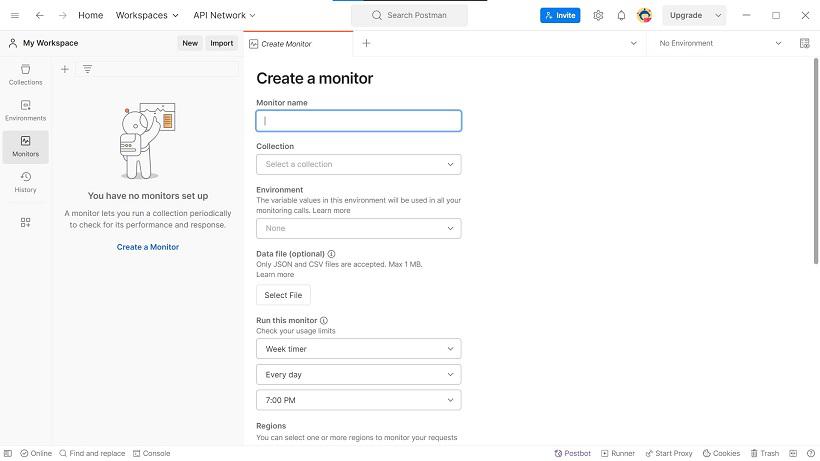This screenshot has width=820, height=461.
Task: Open the configure workspace sidebar icon
Action: (x=25, y=223)
